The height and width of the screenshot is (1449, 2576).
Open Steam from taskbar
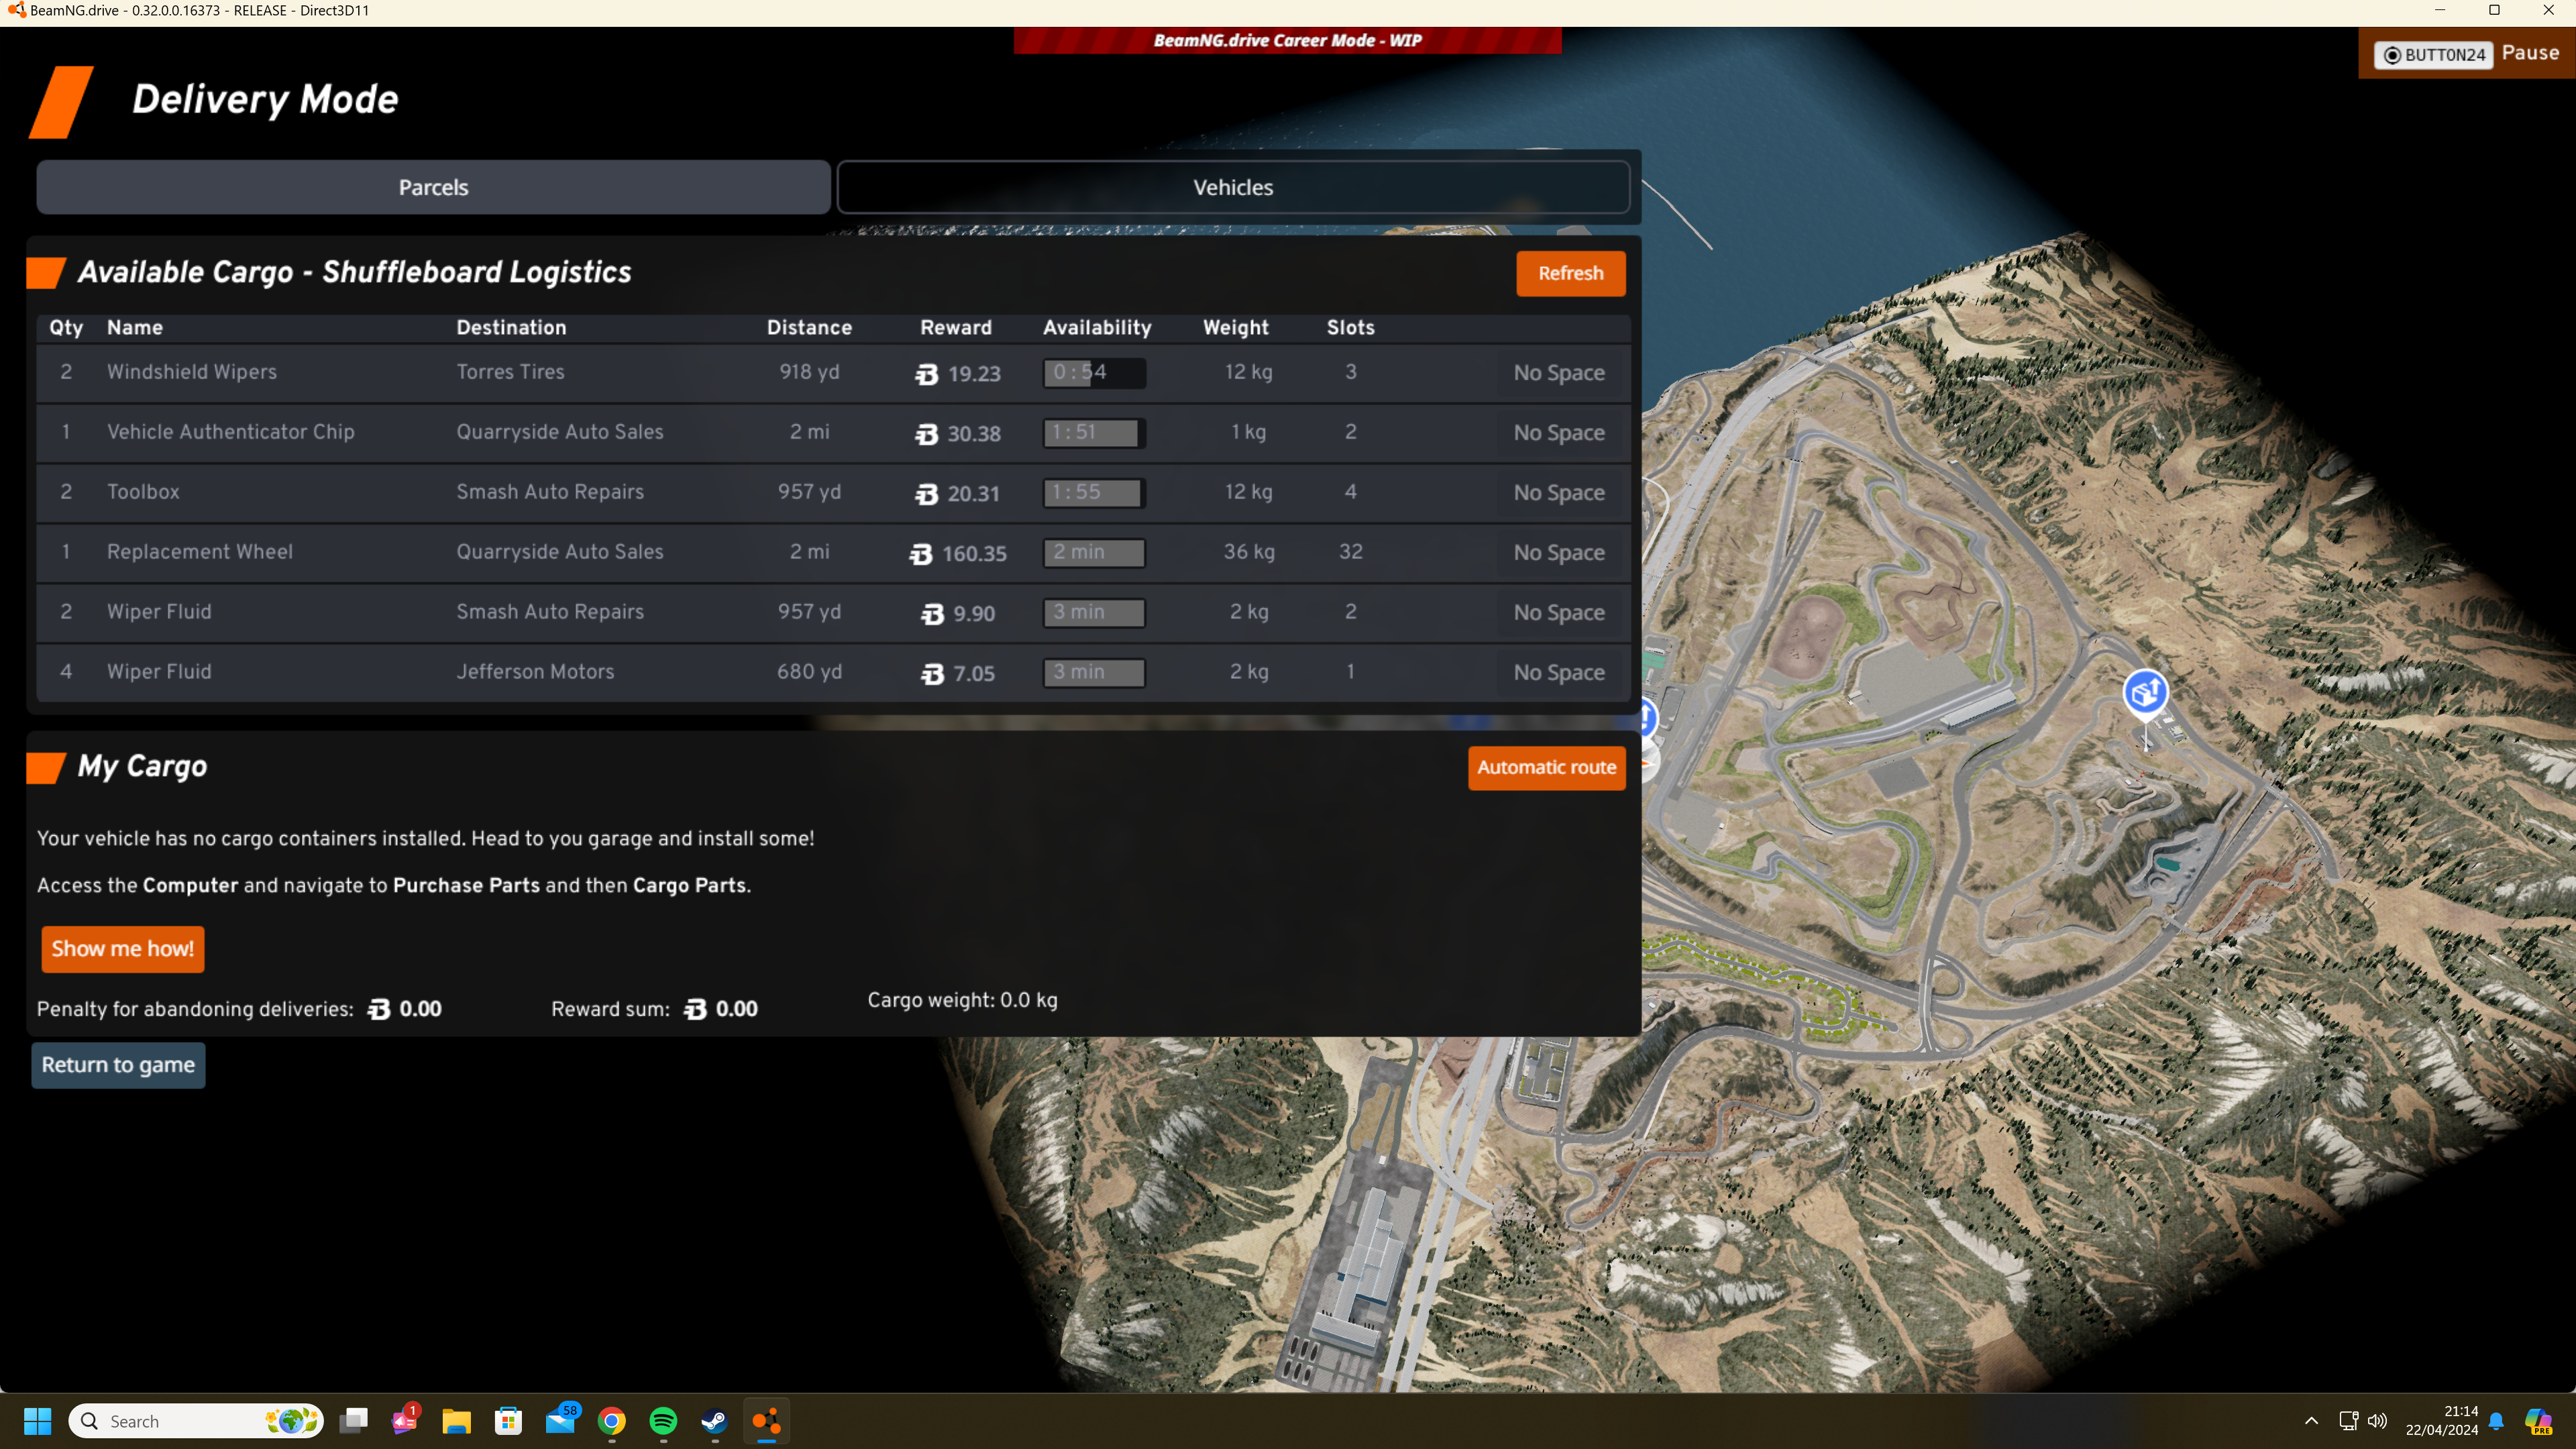pos(714,1421)
